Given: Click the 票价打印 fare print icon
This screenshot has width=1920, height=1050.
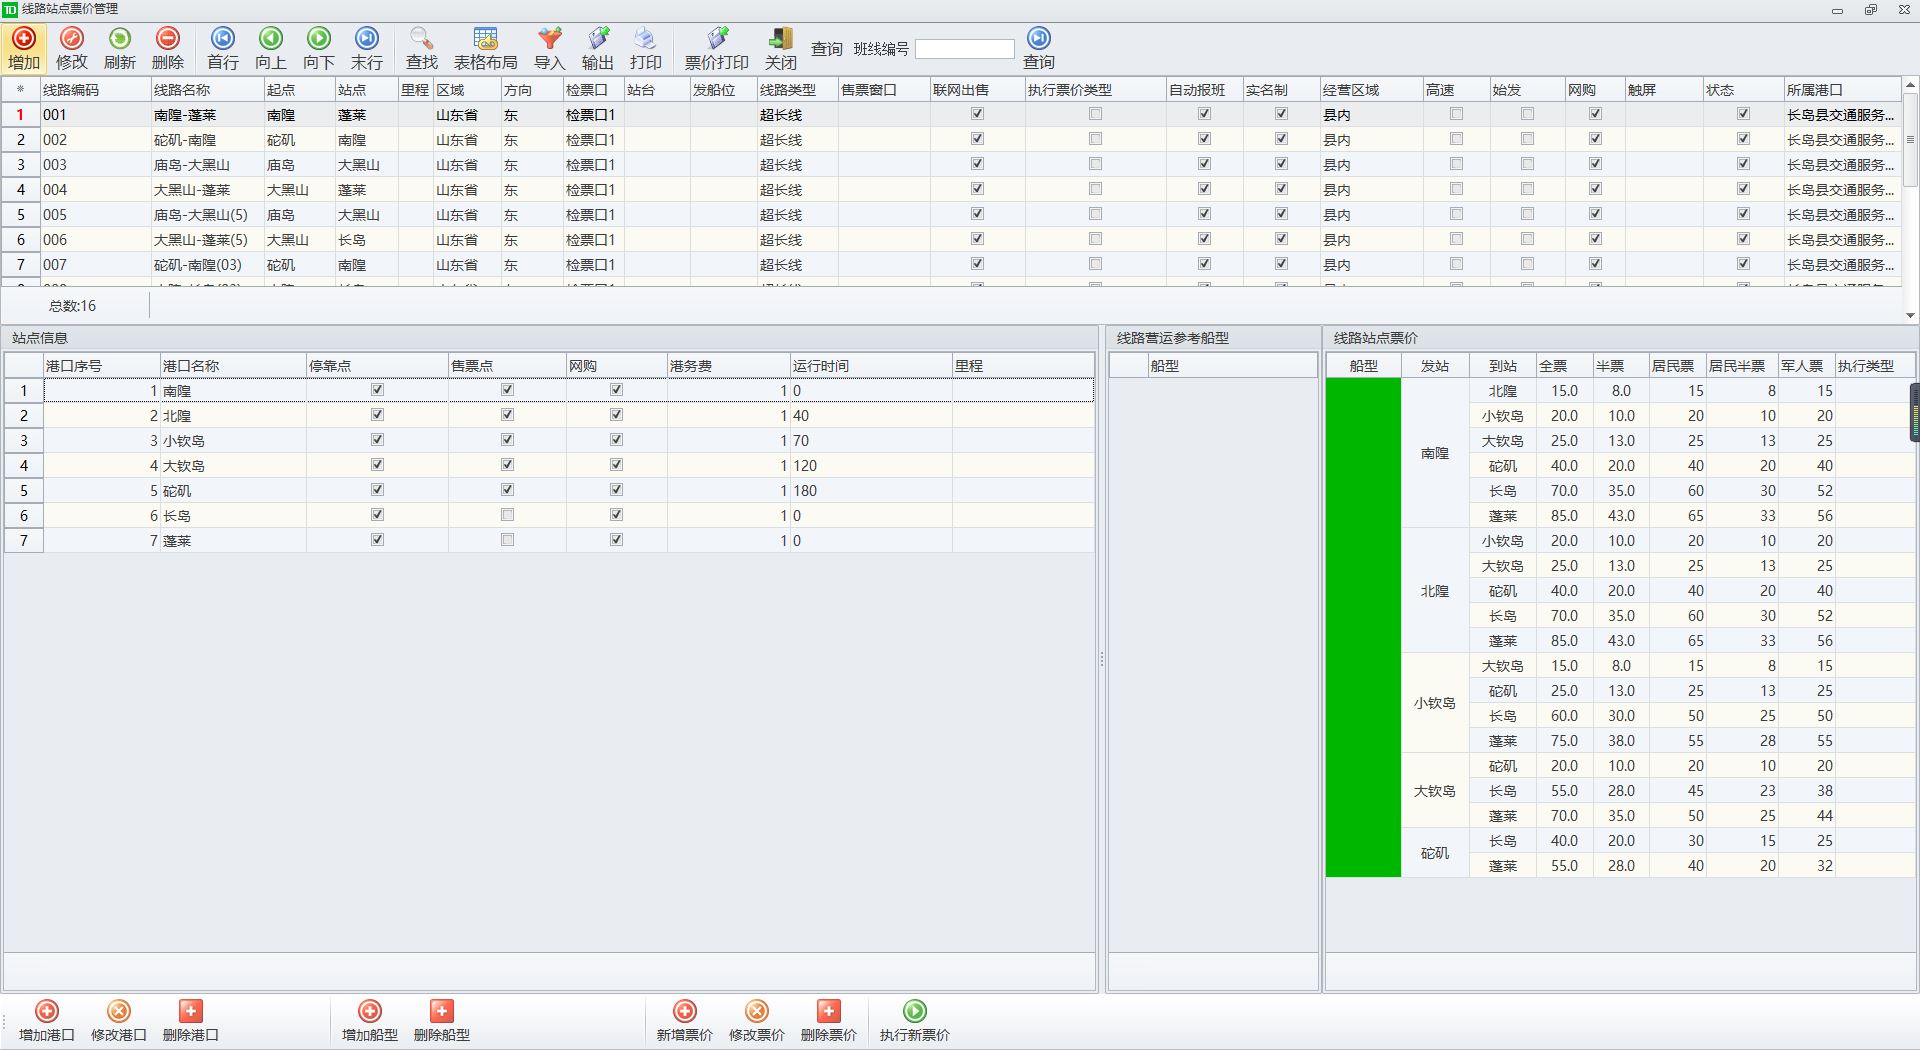Looking at the screenshot, I should coord(716,40).
